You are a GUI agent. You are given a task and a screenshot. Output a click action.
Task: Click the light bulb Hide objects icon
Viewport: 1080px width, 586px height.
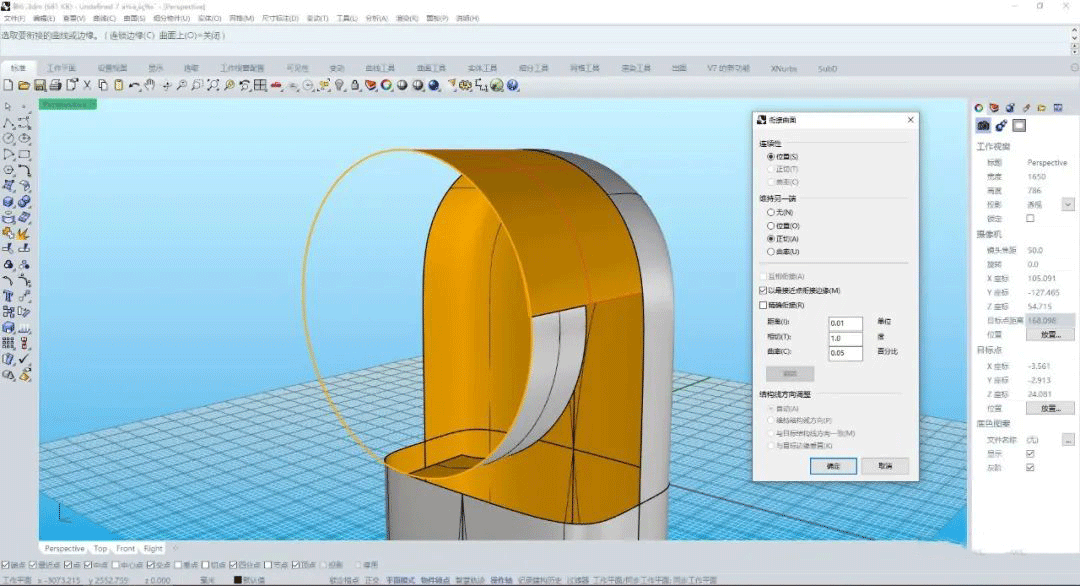340,85
